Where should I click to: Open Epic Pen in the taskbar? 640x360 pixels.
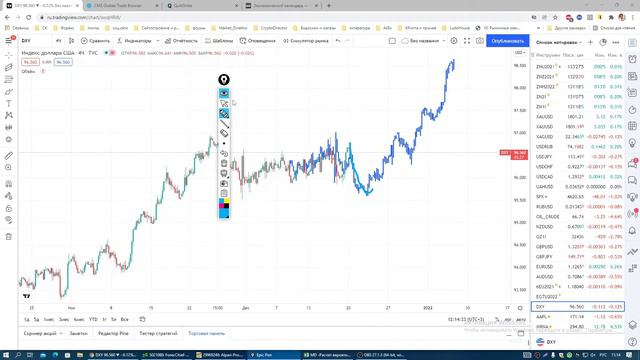(273, 355)
